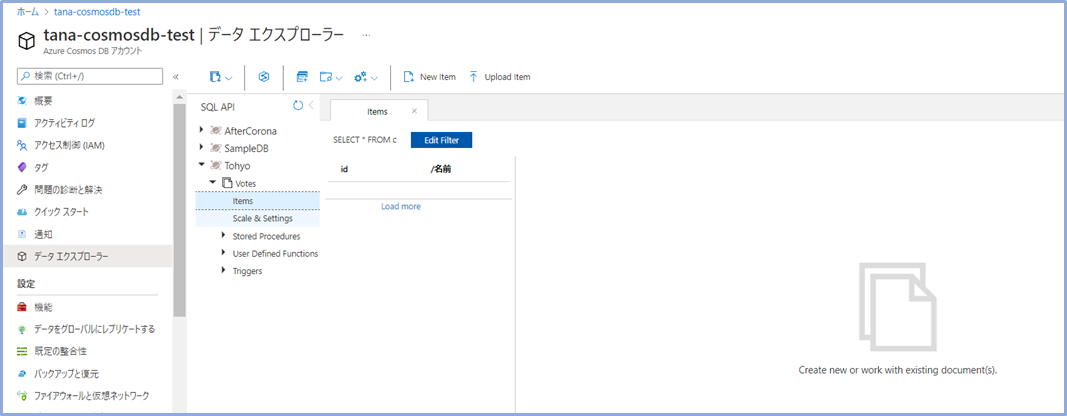
Task: Open Scale & Settings under Votes
Action: pos(257,219)
